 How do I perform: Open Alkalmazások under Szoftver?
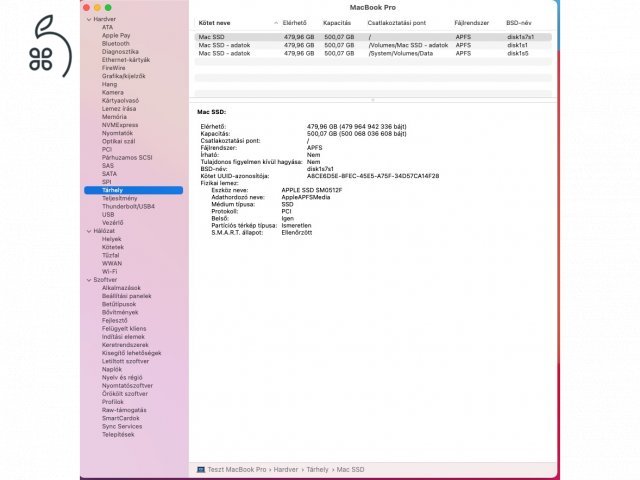[121, 288]
